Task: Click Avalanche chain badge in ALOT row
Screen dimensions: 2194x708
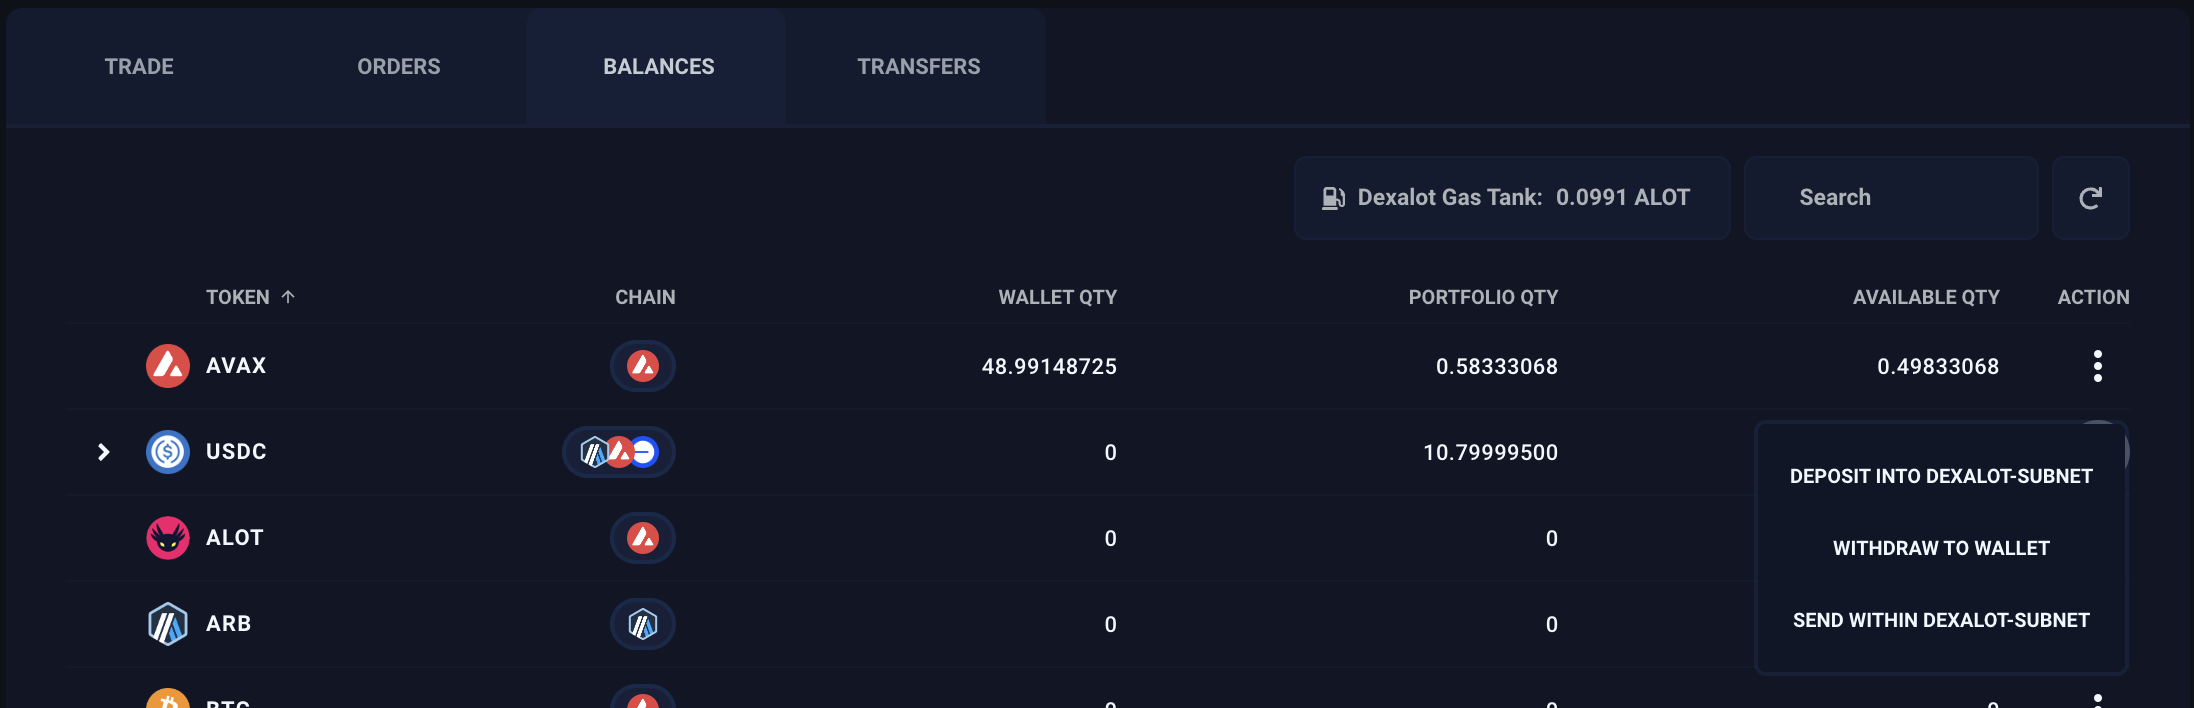Action: pos(643,538)
